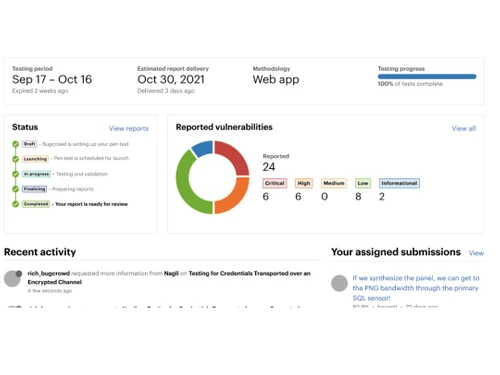
Task: Click the Launching status label
Action: point(35,159)
